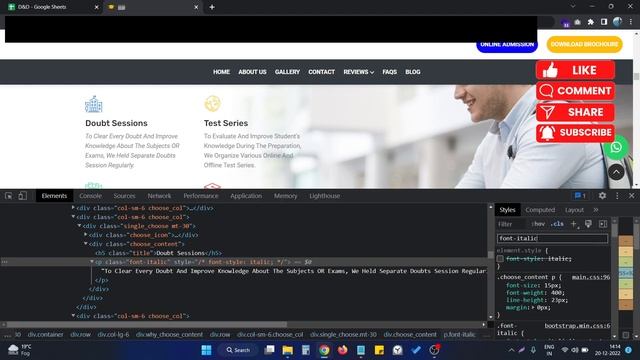Switch to the D&D - Google Sheets browser tab
The width and height of the screenshot is (640, 360).
52,7
